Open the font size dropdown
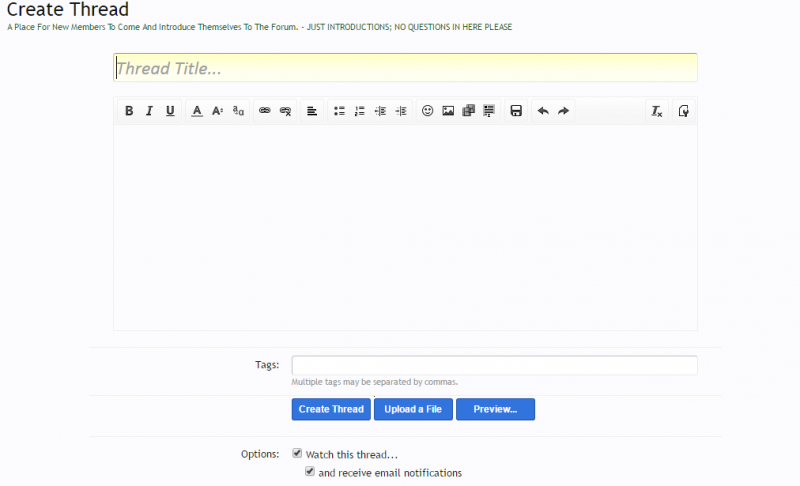Screen dimensions: 800x486 [x=217, y=111]
